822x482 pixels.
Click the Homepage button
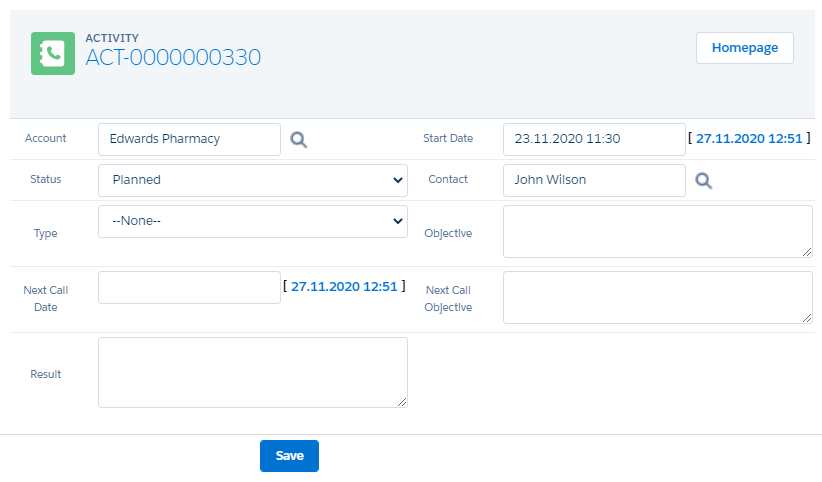(x=744, y=48)
